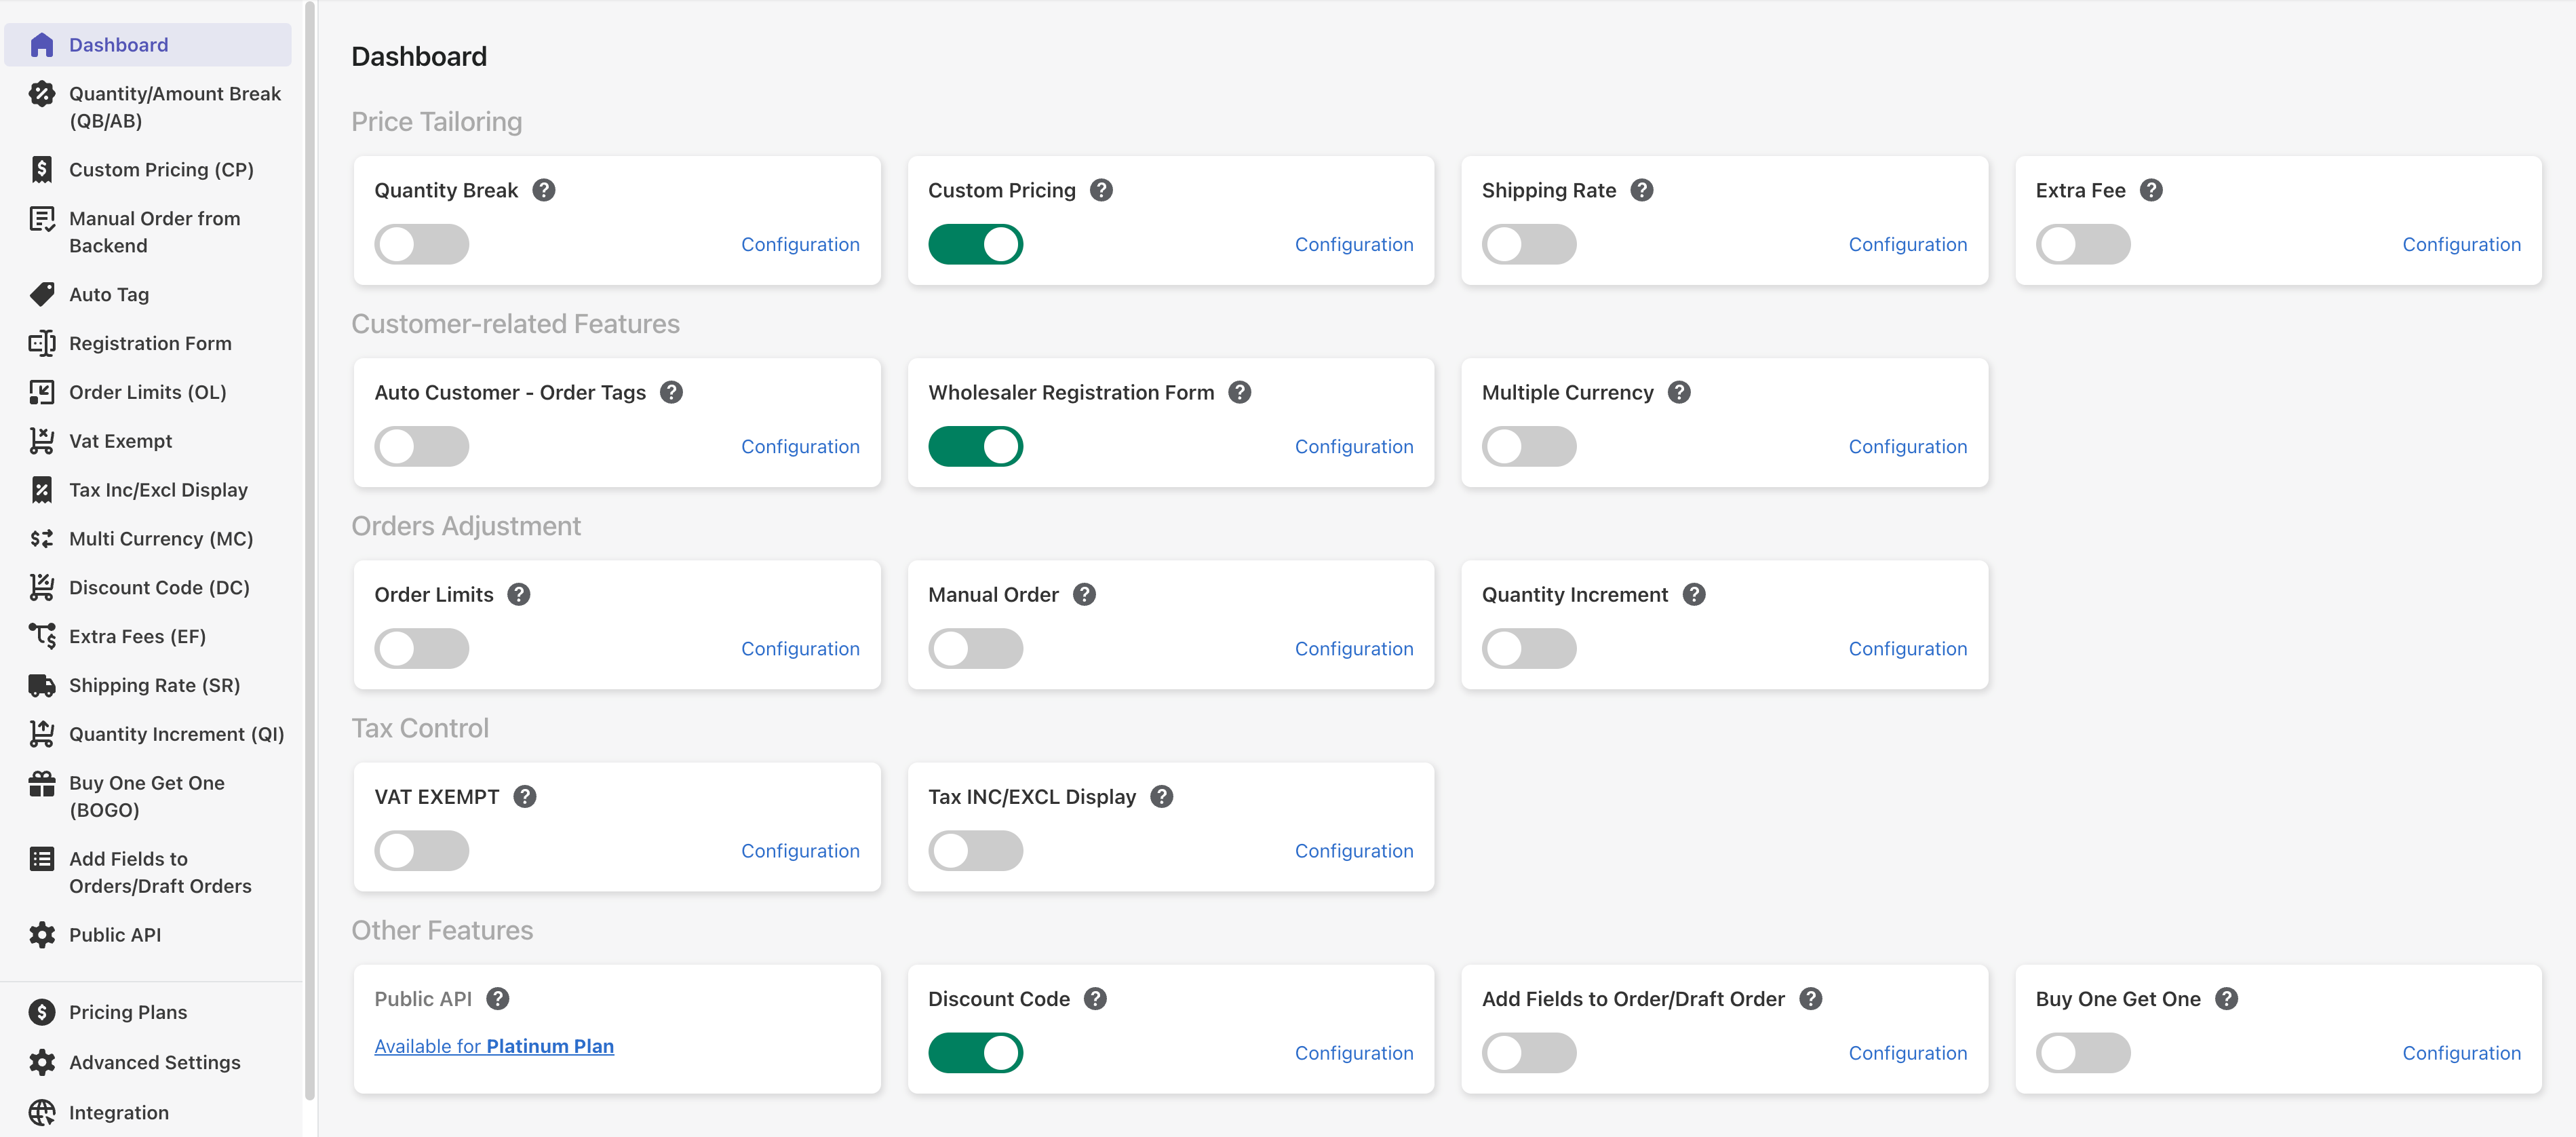Viewport: 2576px width, 1137px height.
Task: Open Discount Code (DC) sidebar item
Action: tap(148, 588)
